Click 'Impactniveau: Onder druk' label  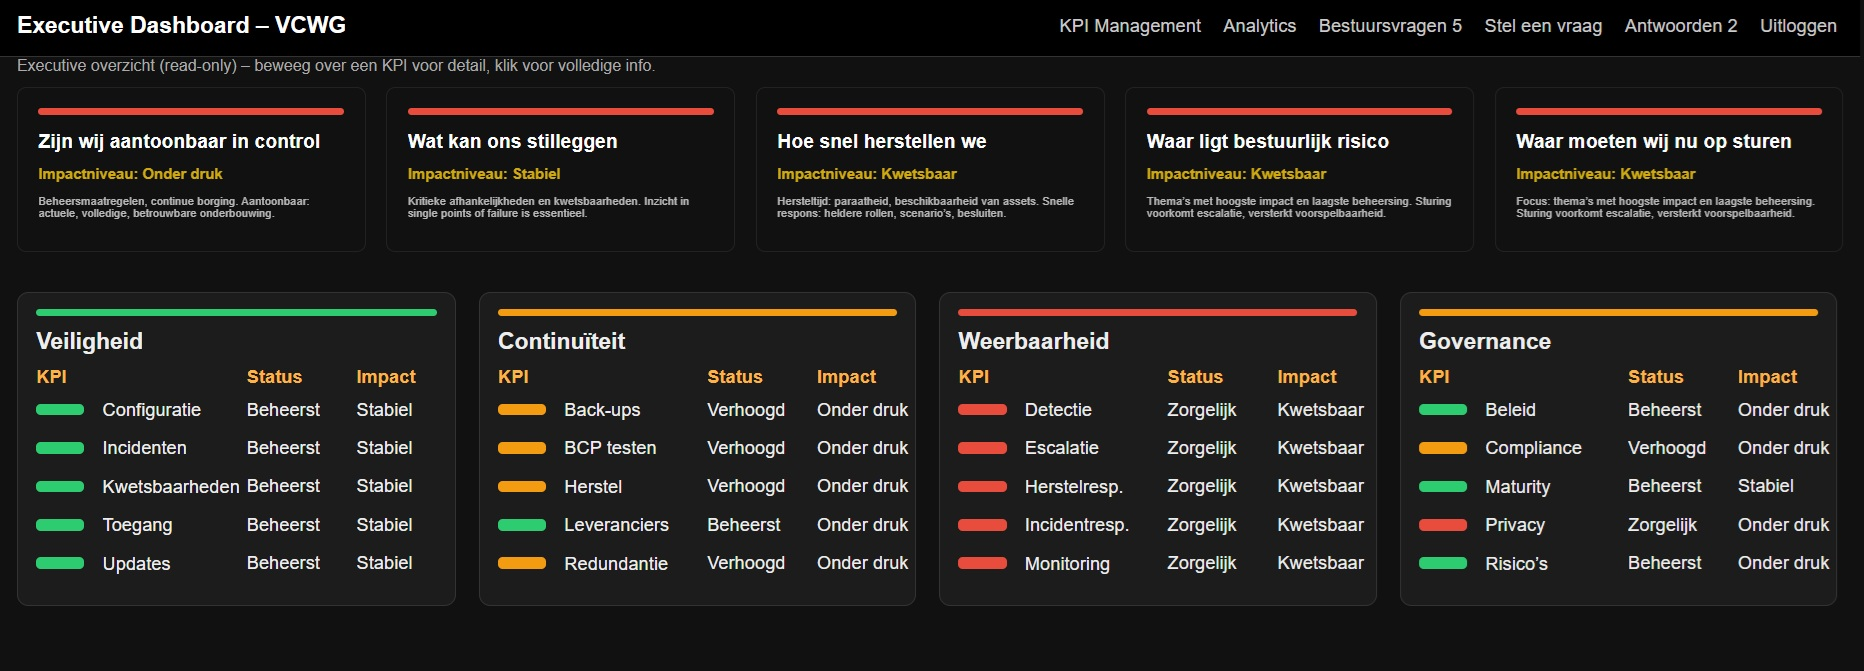130,174
